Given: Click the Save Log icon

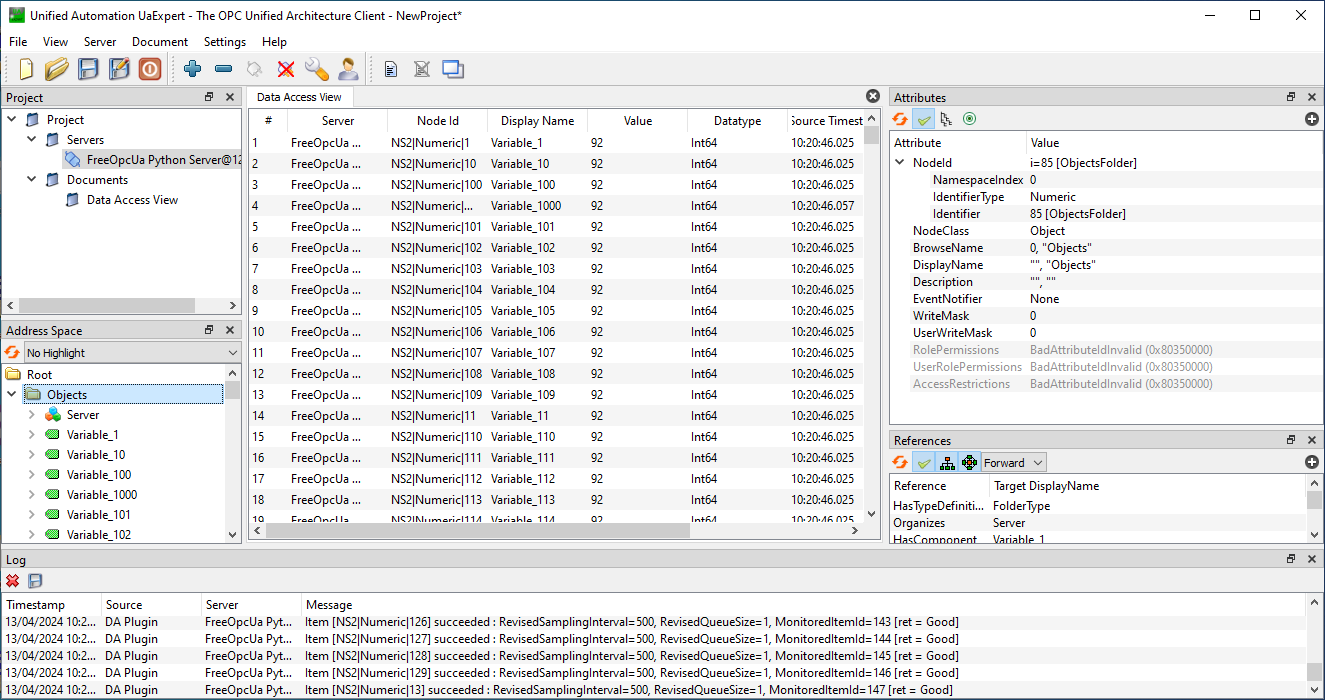Looking at the screenshot, I should [x=34, y=580].
